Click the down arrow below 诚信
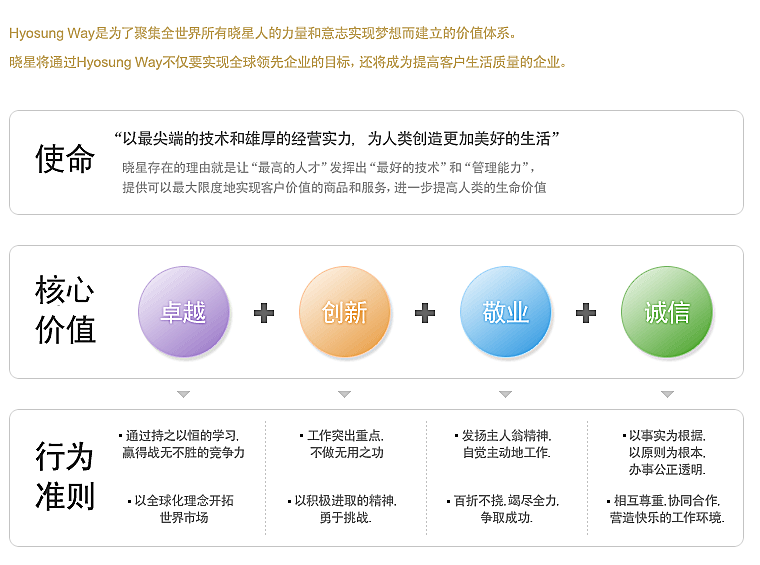This screenshot has height=565, width=760. (x=667, y=394)
